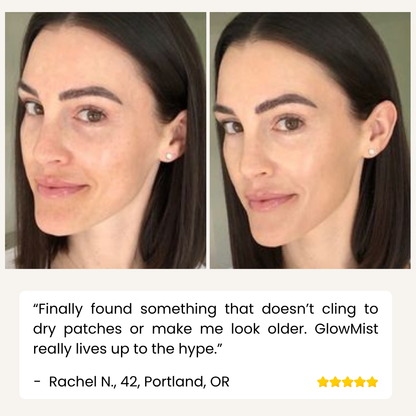Image resolution: width=416 pixels, height=416 pixels.
Task: Click the reviewer name Rachel N.
Action: 83,382
